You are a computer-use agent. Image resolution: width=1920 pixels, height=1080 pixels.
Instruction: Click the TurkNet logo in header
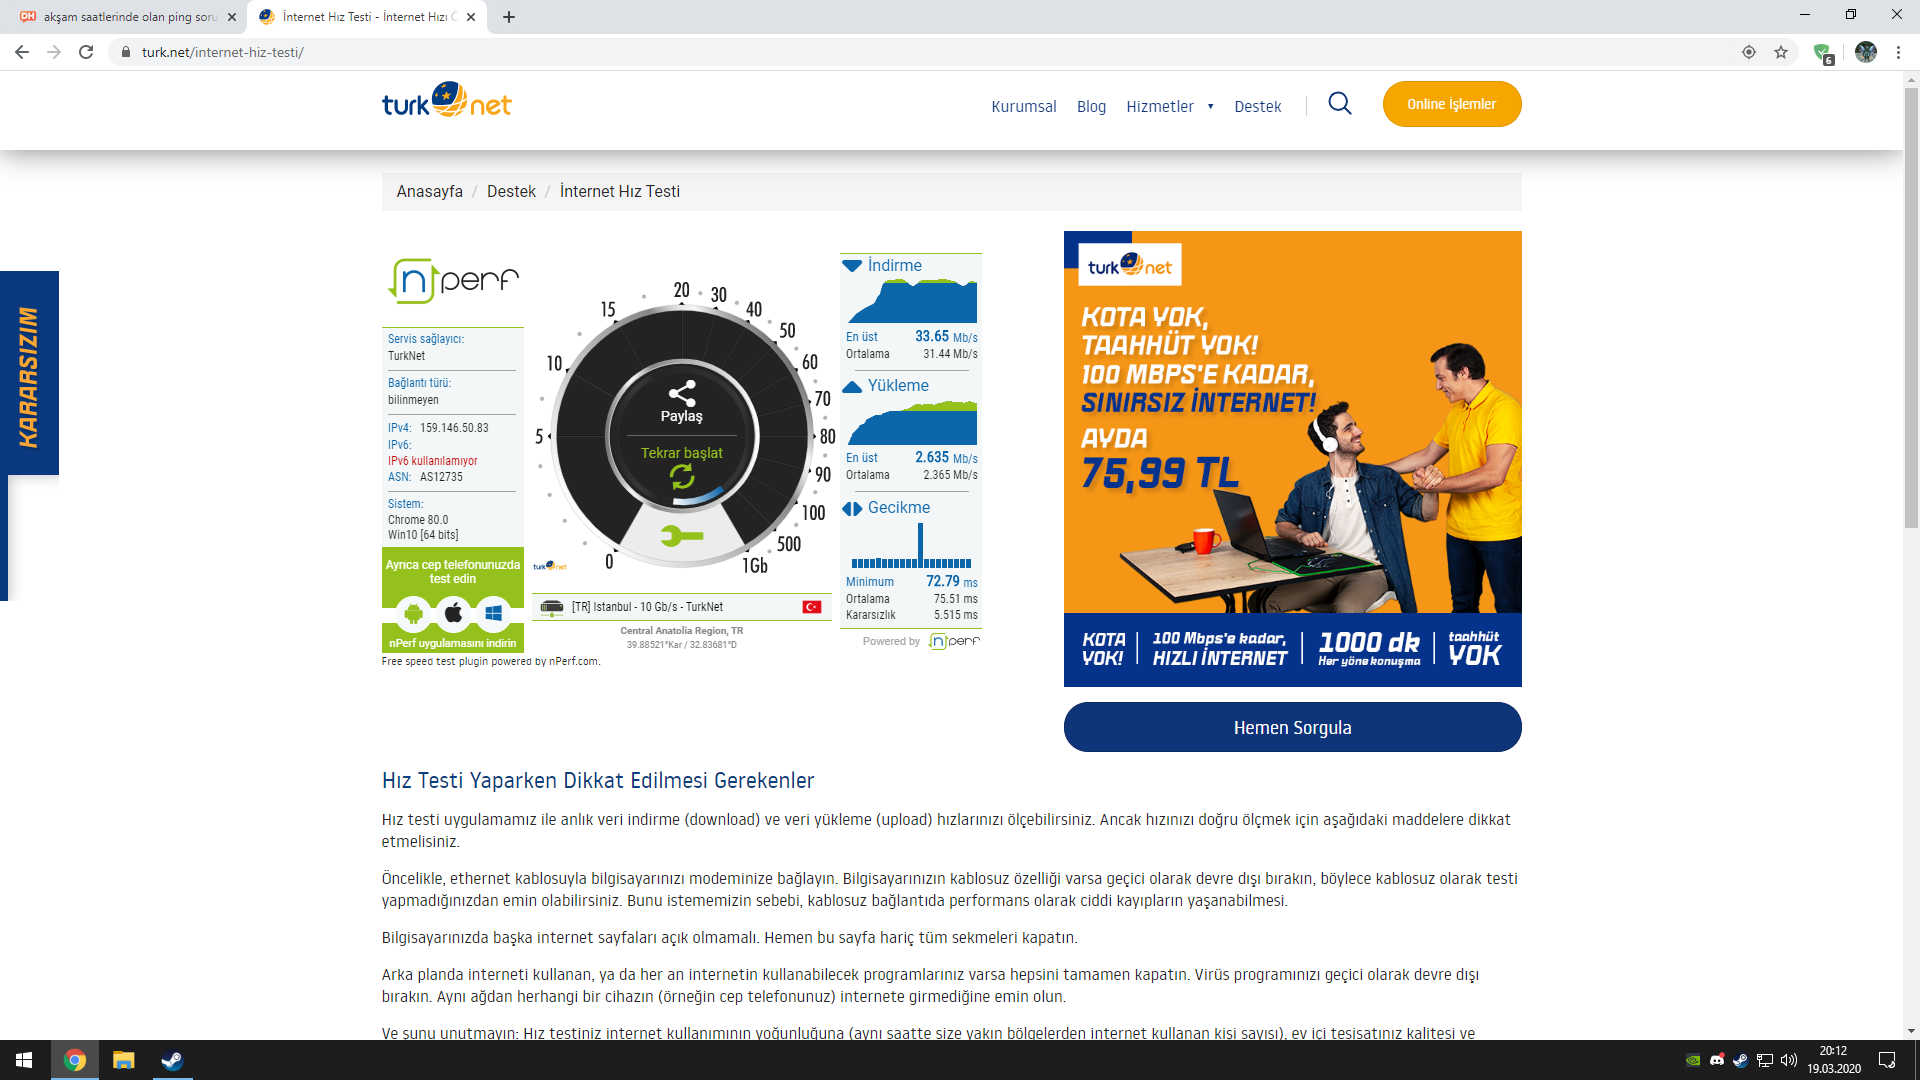446,101
